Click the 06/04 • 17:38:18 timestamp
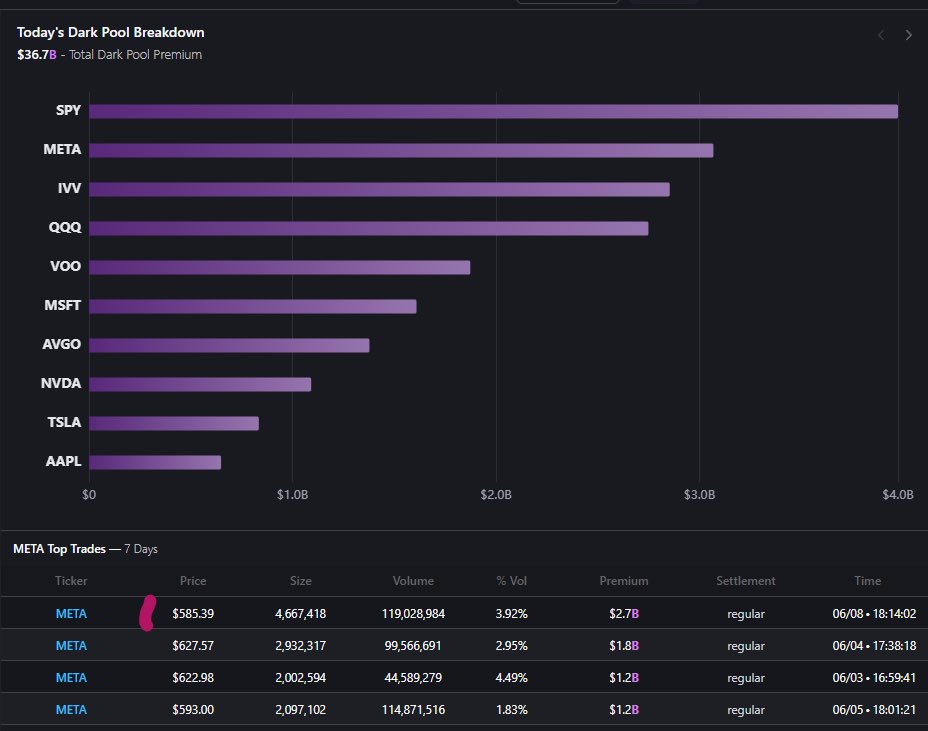Screen dimensions: 928x731 click(x=874, y=646)
